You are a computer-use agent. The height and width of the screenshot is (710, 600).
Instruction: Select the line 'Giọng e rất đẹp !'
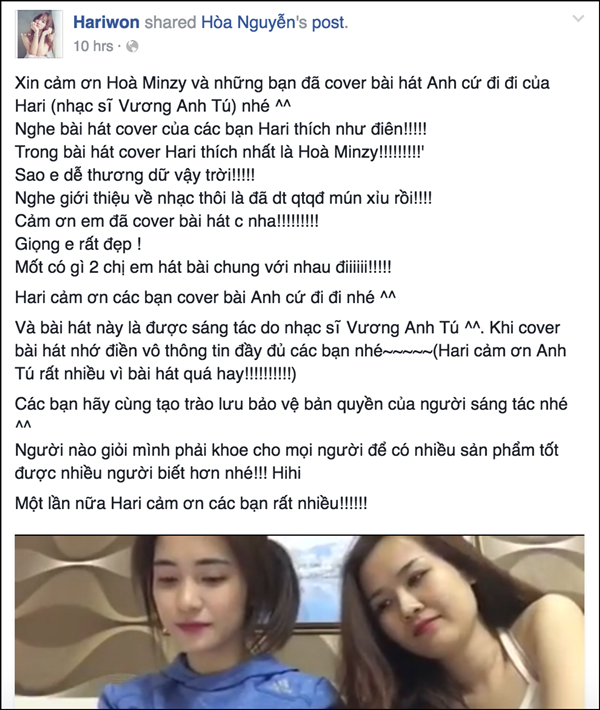tap(78, 245)
